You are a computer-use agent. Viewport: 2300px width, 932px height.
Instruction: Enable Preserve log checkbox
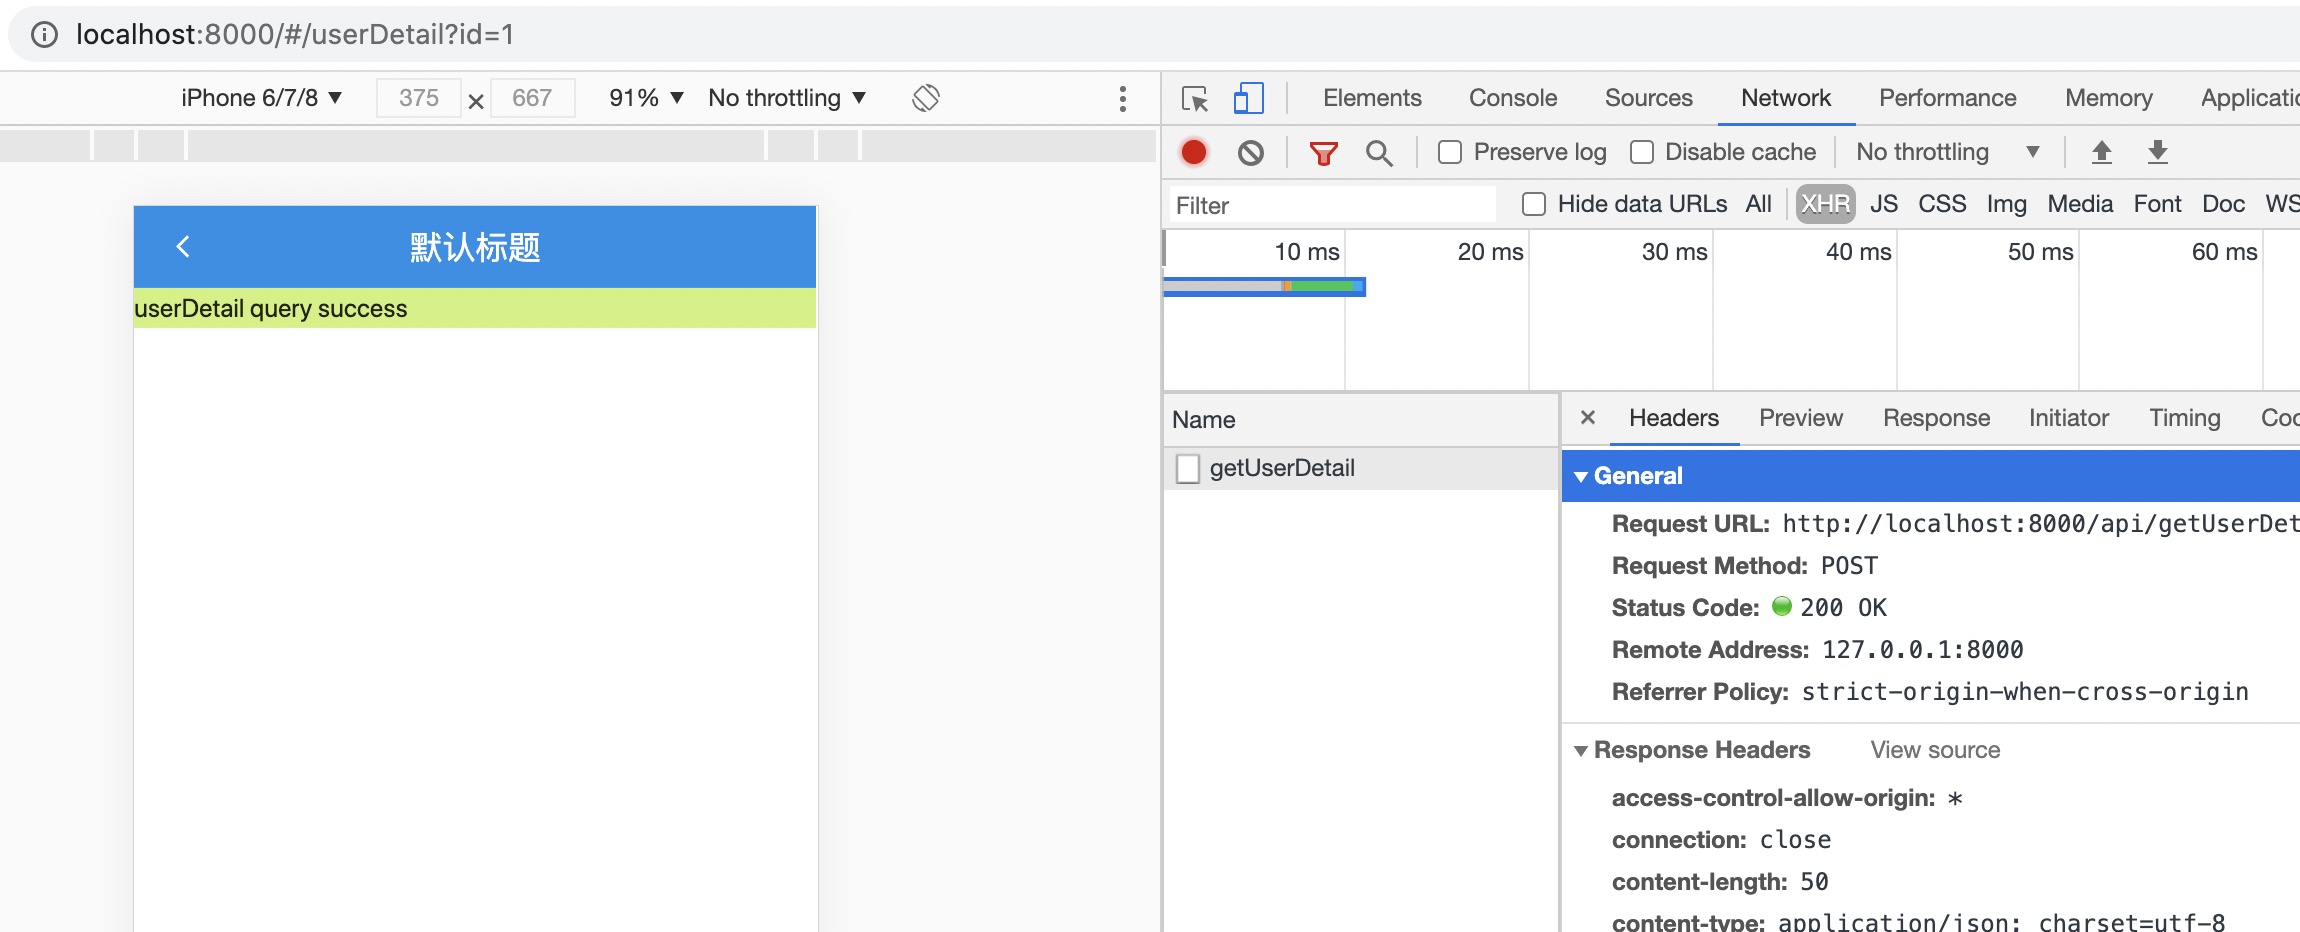point(1450,152)
